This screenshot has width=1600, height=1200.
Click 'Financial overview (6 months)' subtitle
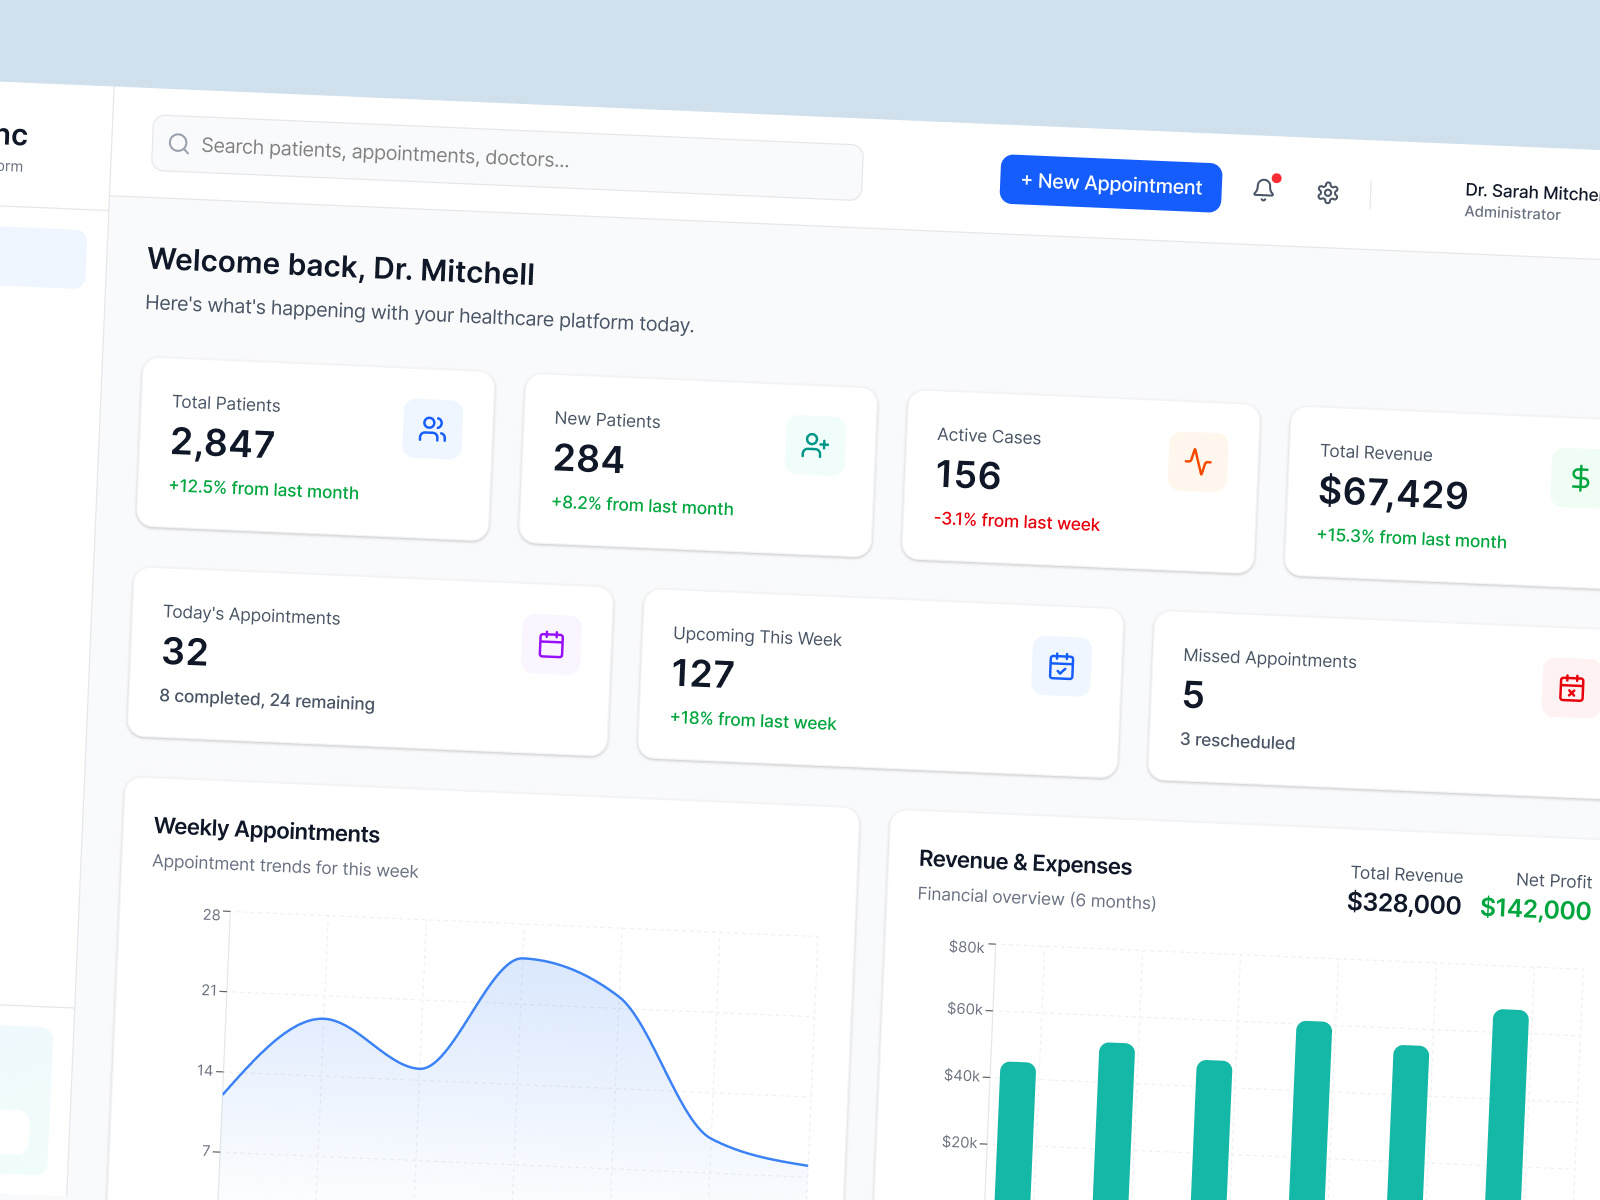[1037, 899]
